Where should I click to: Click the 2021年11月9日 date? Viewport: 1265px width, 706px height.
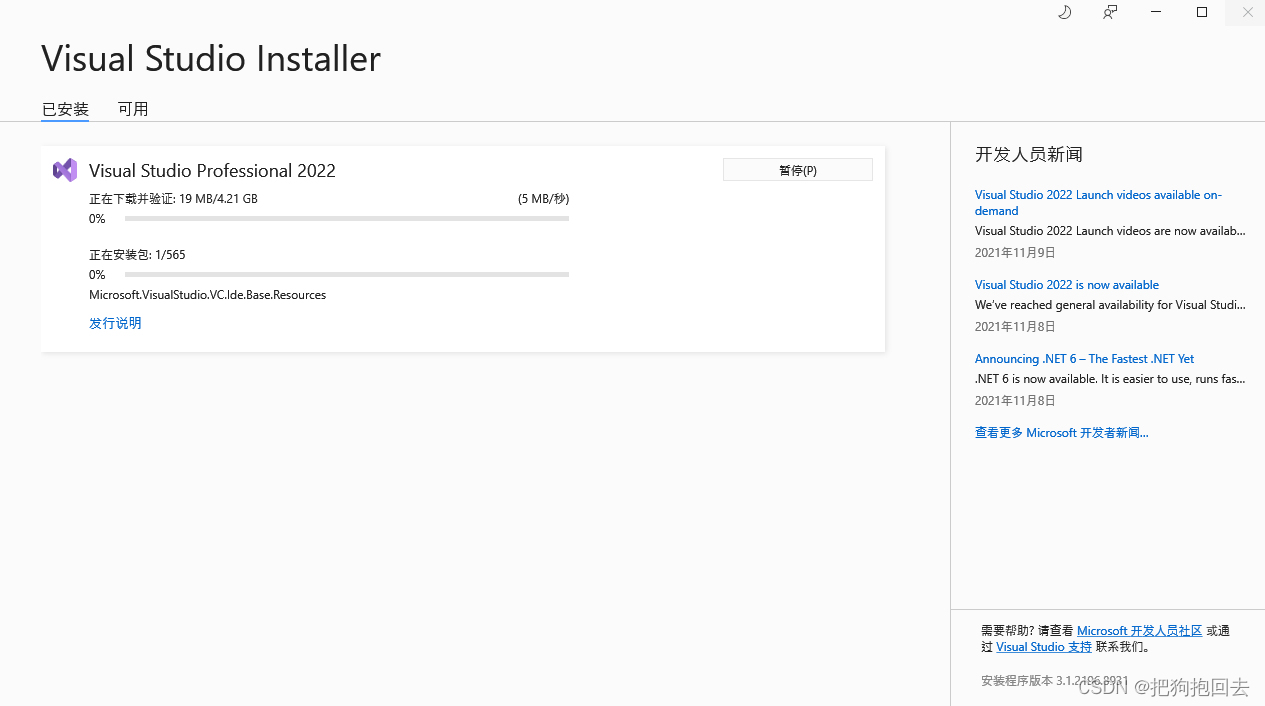pos(1015,253)
